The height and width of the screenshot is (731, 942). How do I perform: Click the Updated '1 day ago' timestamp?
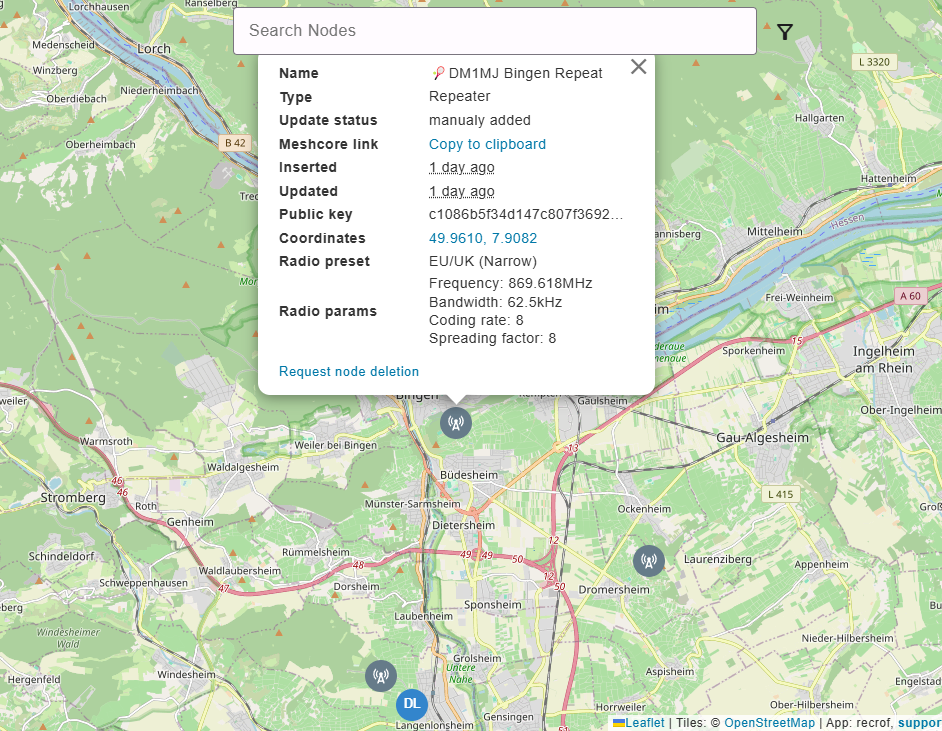(x=461, y=191)
